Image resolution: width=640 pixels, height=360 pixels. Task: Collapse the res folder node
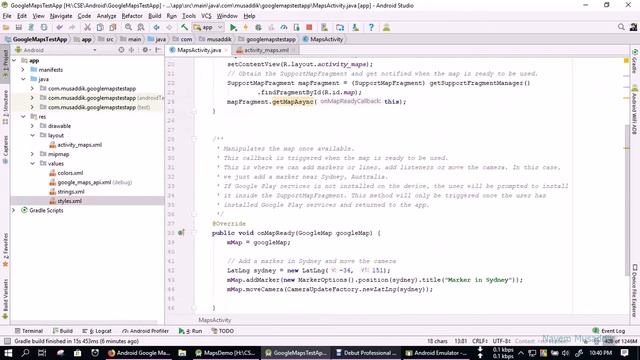click(23, 117)
